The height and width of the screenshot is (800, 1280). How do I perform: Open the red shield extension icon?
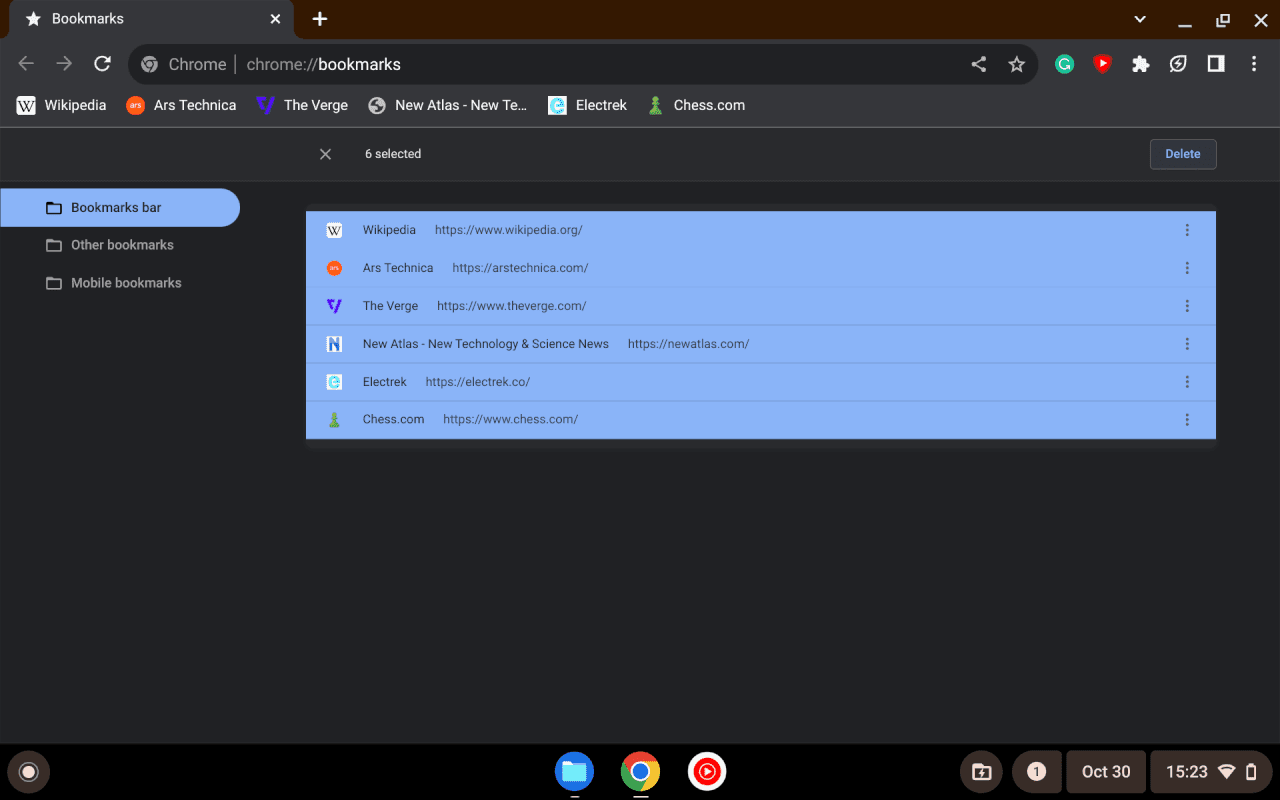(x=1103, y=64)
